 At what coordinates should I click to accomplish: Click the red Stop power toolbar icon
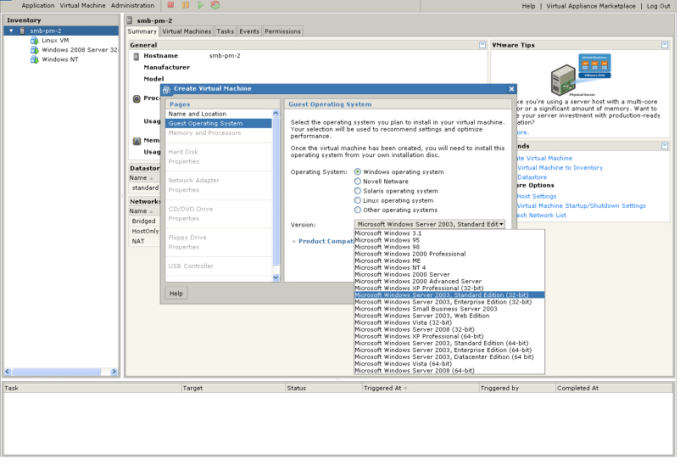(171, 5)
